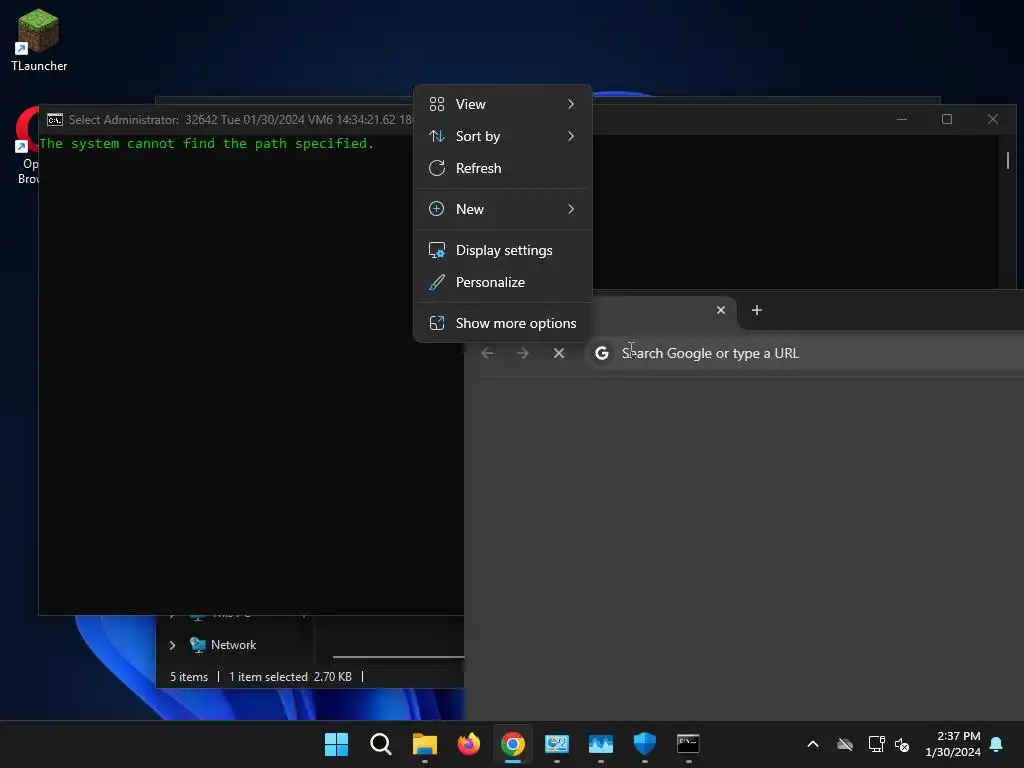The image size is (1024, 768).
Task: Click the Display settings monitor icon
Action: pyautogui.click(x=437, y=251)
